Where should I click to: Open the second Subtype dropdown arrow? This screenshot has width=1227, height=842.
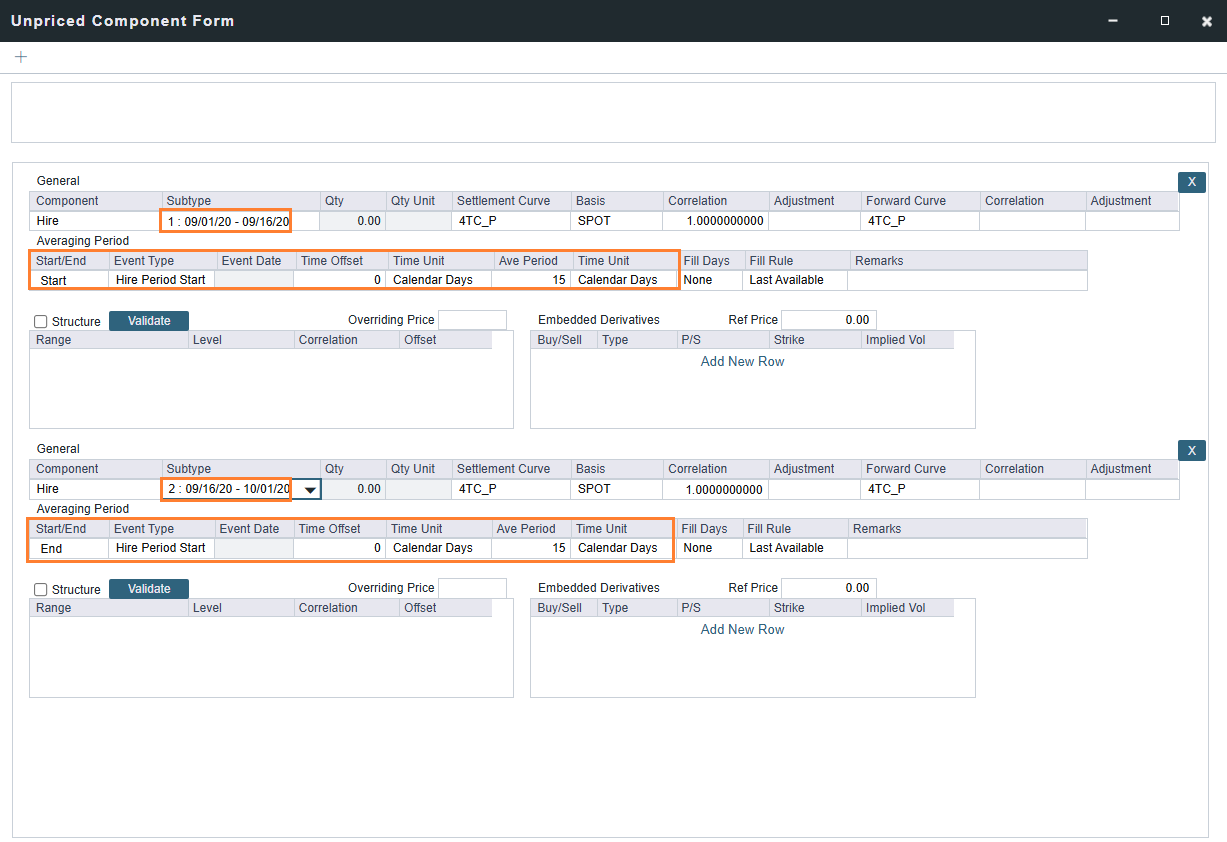point(310,490)
